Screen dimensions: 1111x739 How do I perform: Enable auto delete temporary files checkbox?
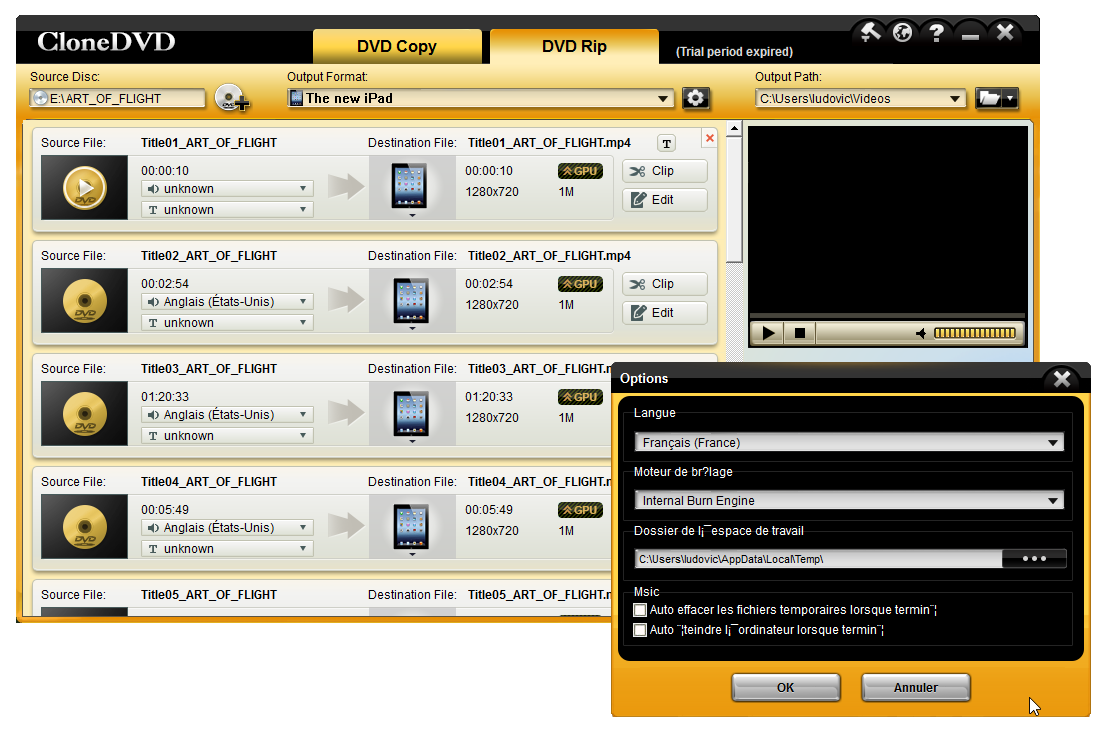pos(640,610)
